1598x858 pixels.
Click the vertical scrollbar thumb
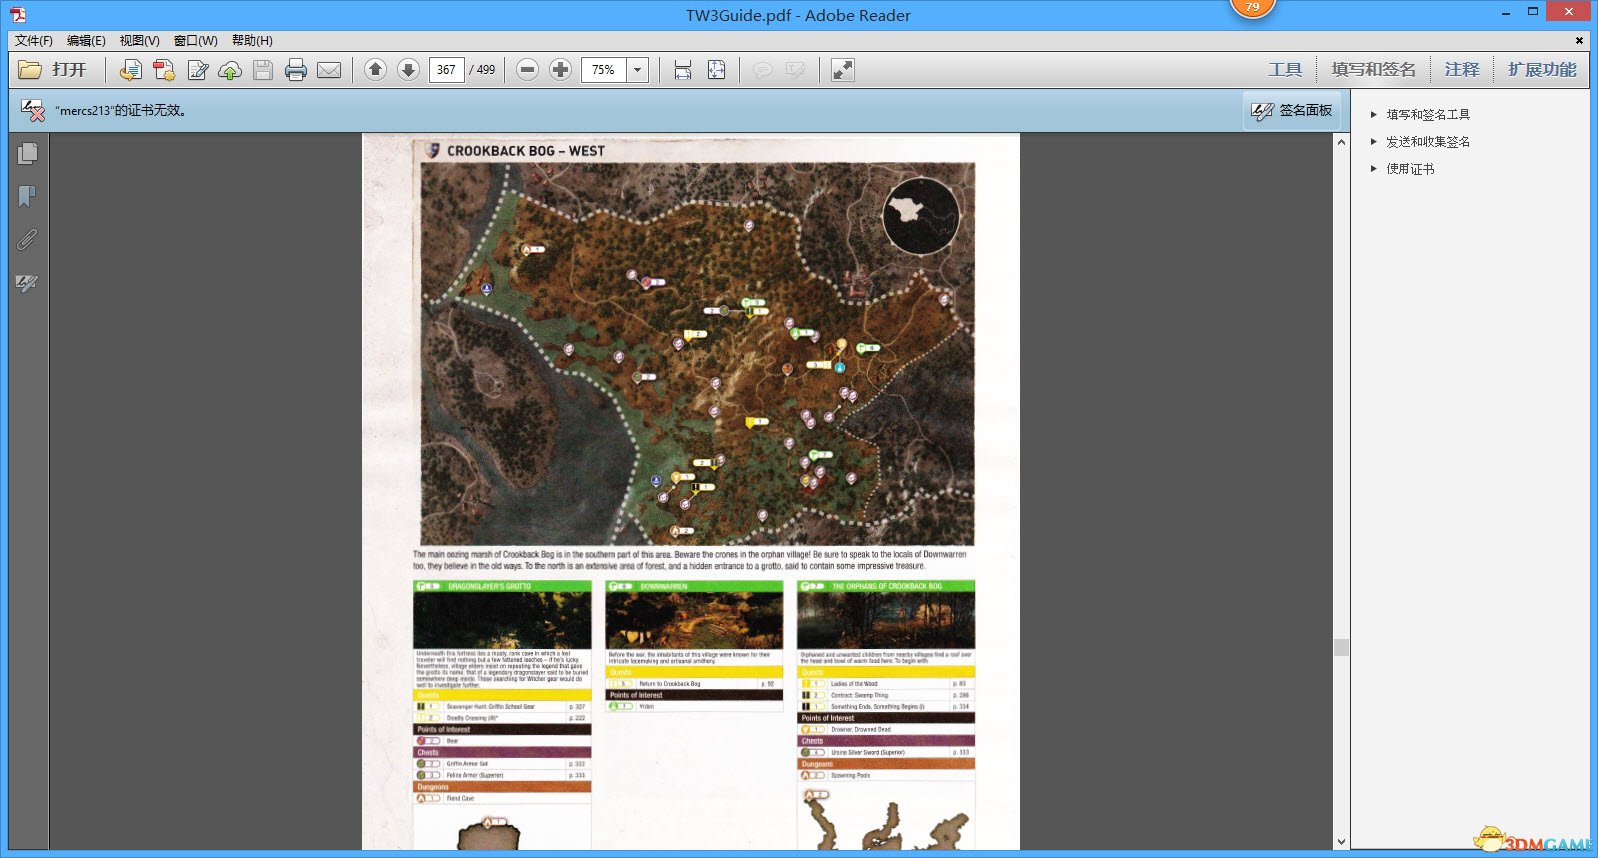[x=1341, y=647]
